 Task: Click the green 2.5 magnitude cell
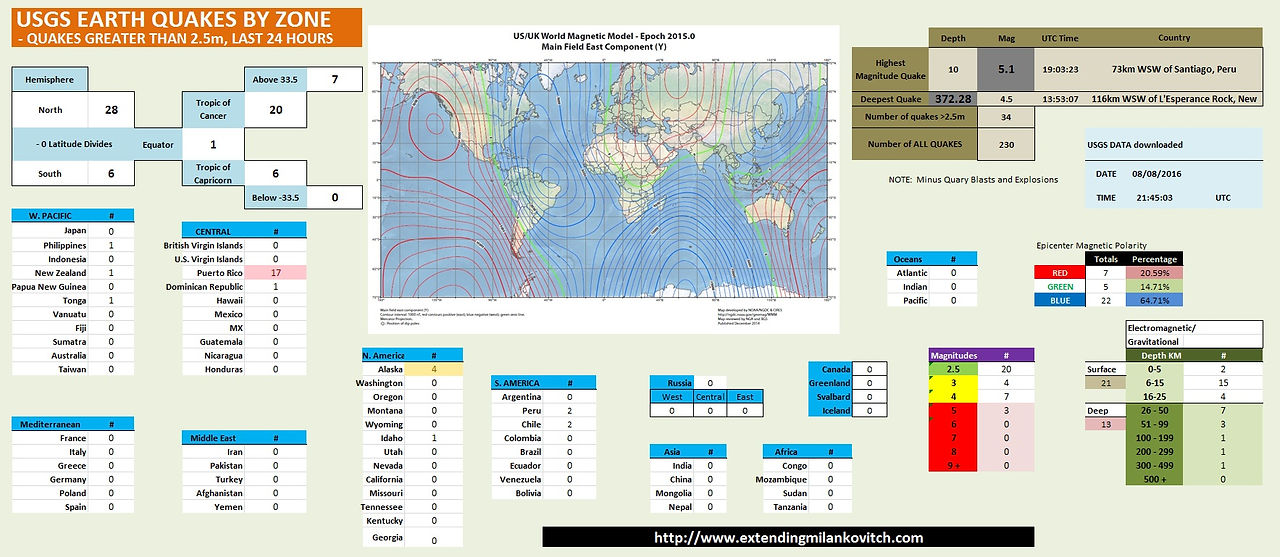point(953,369)
